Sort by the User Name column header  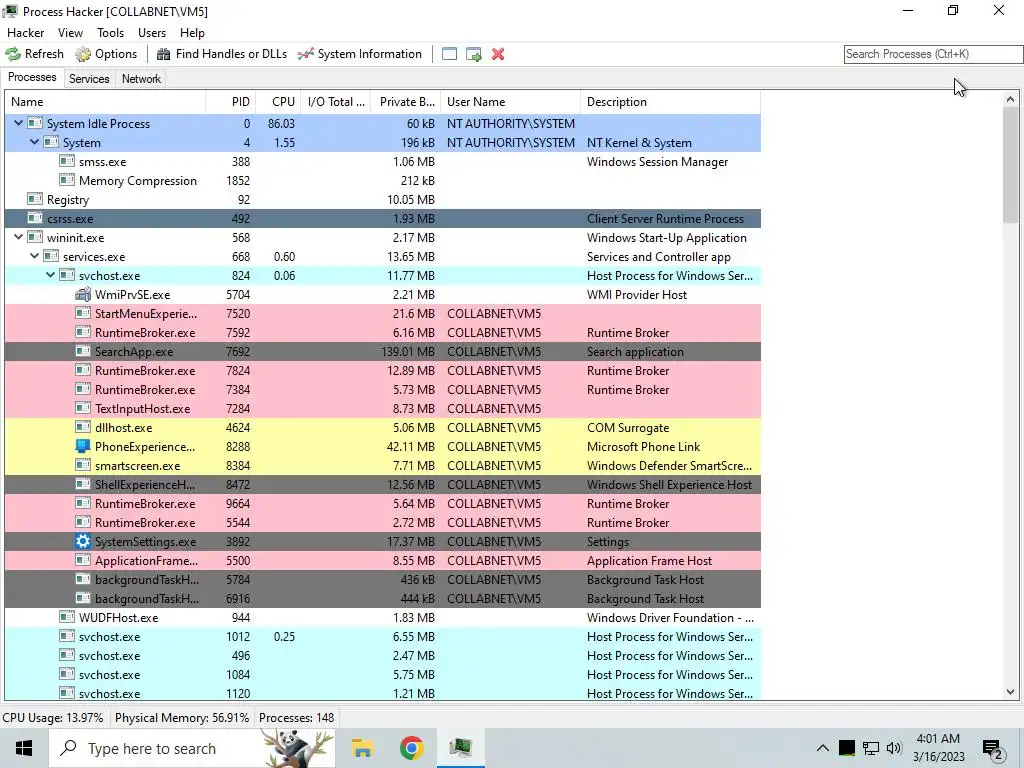511,102
